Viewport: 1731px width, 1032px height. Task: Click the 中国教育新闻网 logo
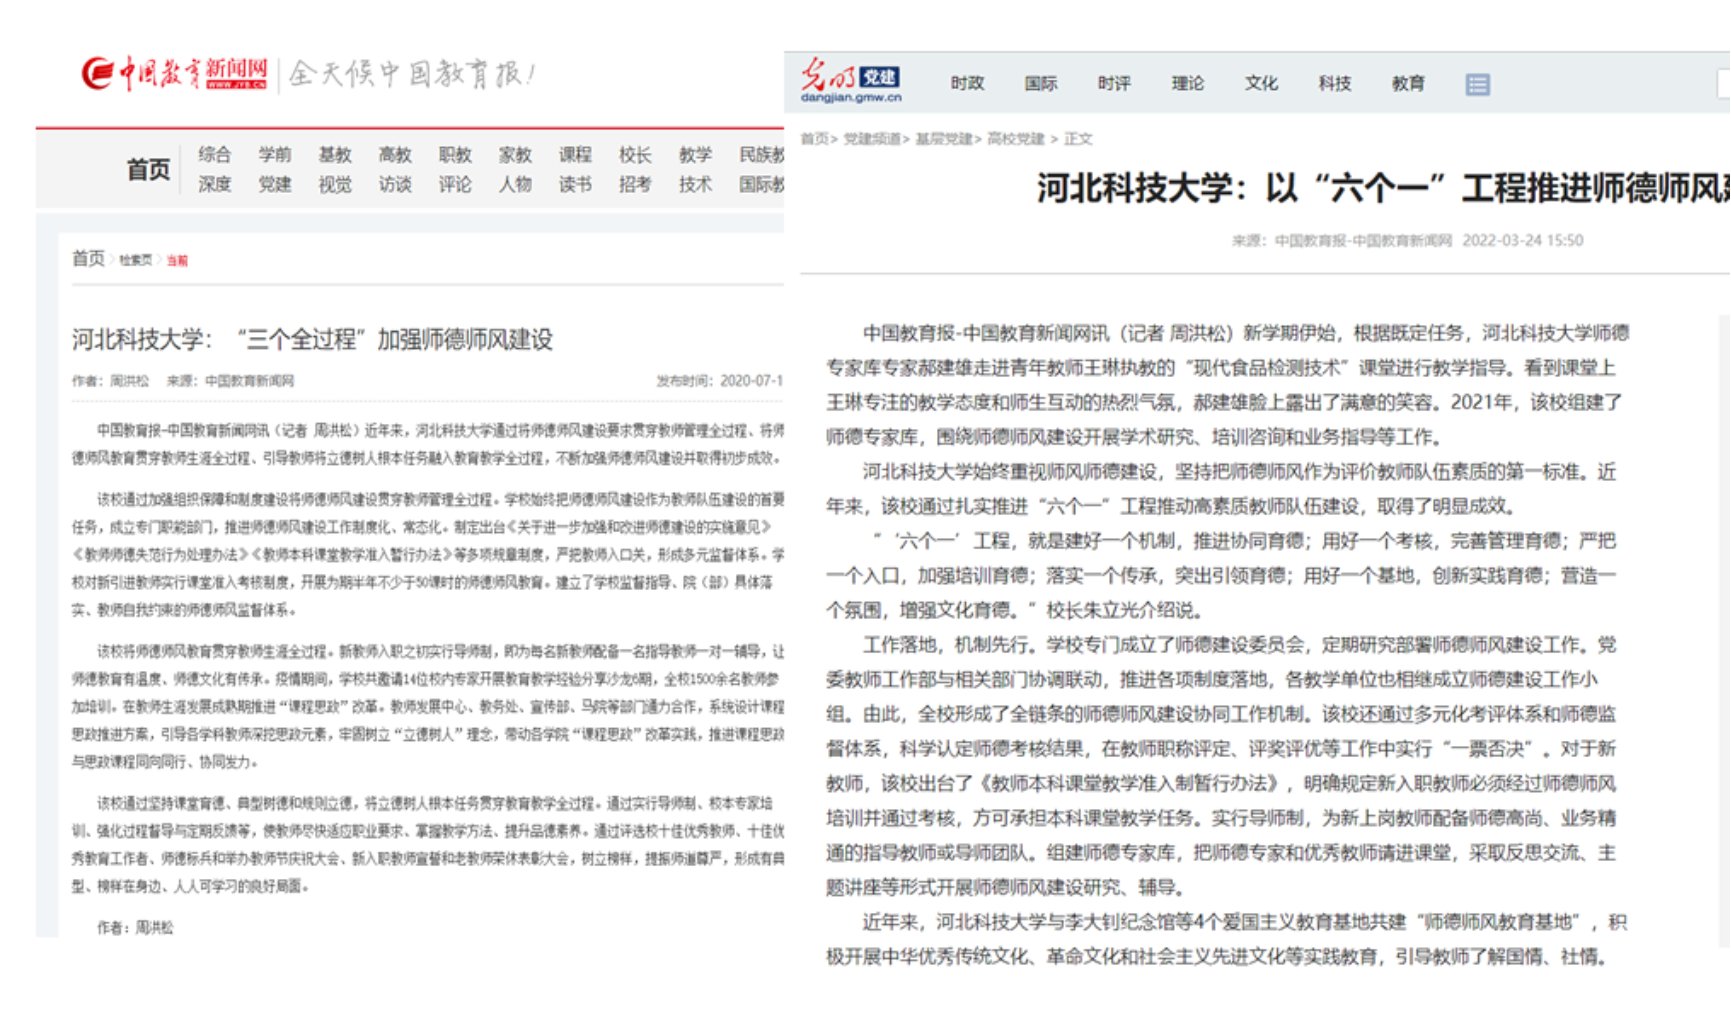[x=175, y=73]
